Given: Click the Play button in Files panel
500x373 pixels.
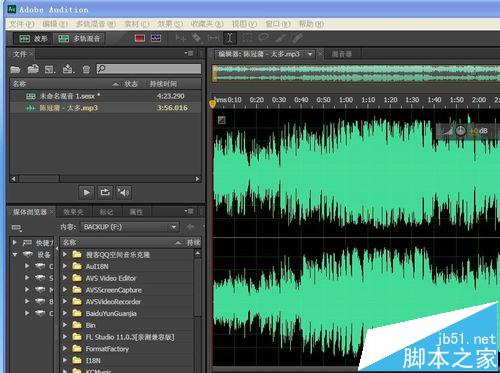Looking at the screenshot, I should coord(86,192).
